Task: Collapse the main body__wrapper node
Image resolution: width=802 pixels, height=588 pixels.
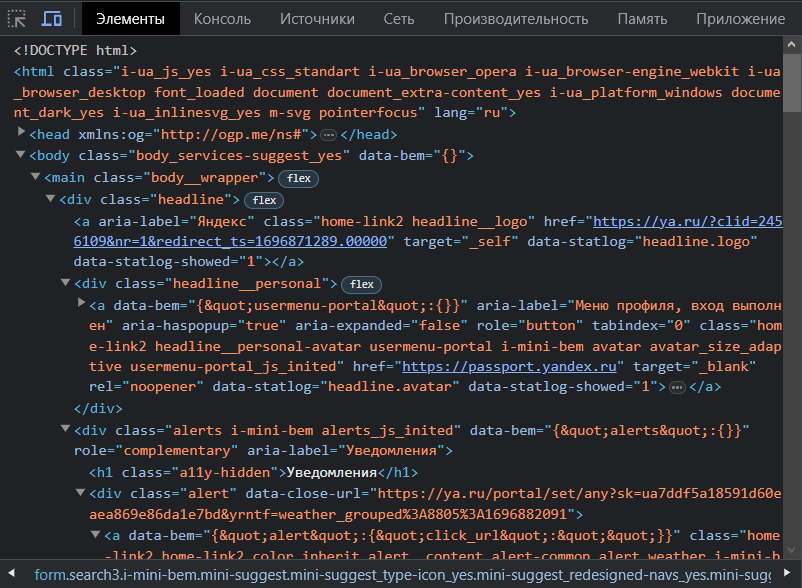Action: click(x=35, y=176)
